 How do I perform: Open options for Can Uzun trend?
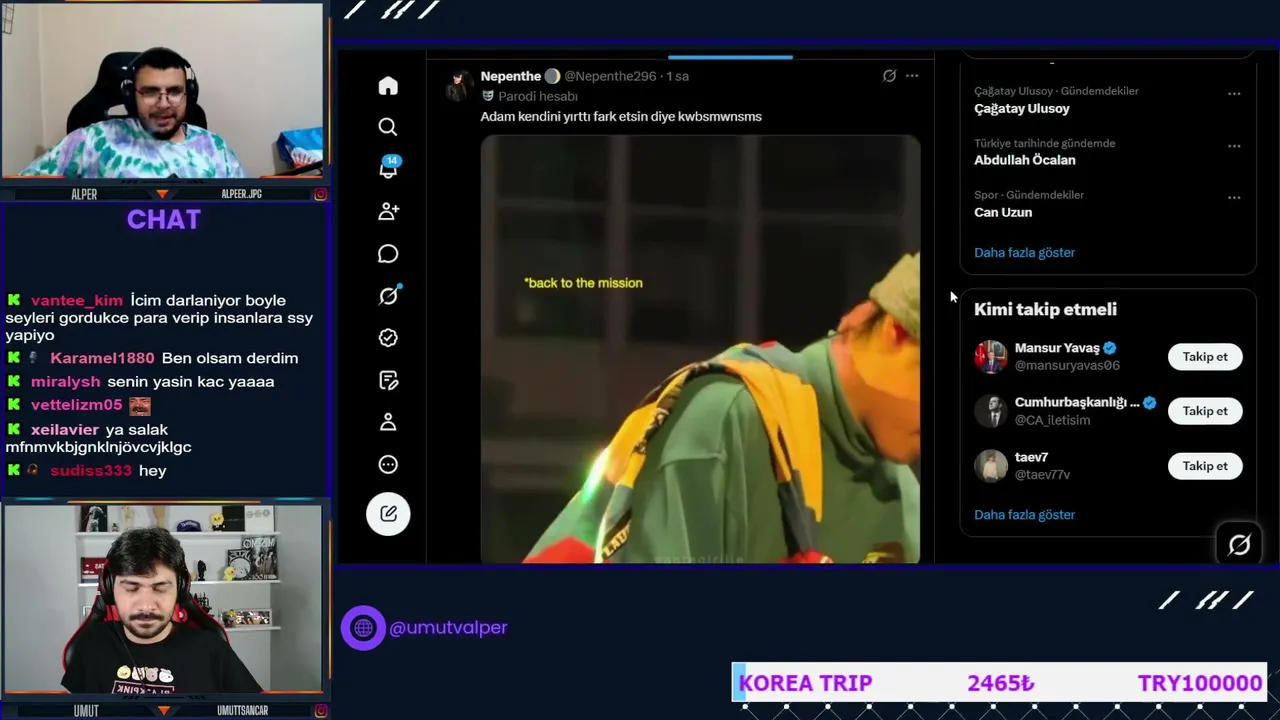(x=1234, y=198)
